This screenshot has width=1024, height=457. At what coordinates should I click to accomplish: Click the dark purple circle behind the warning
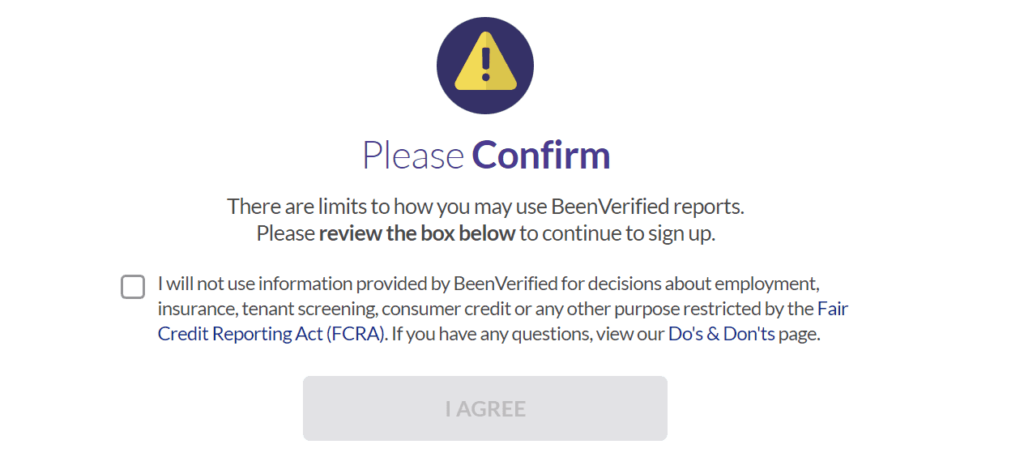(x=485, y=65)
